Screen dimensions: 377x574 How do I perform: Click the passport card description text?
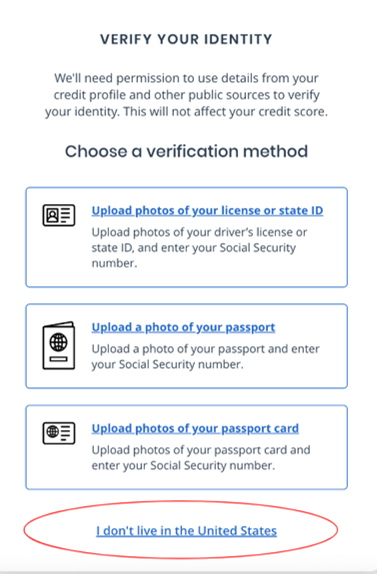pos(201,458)
